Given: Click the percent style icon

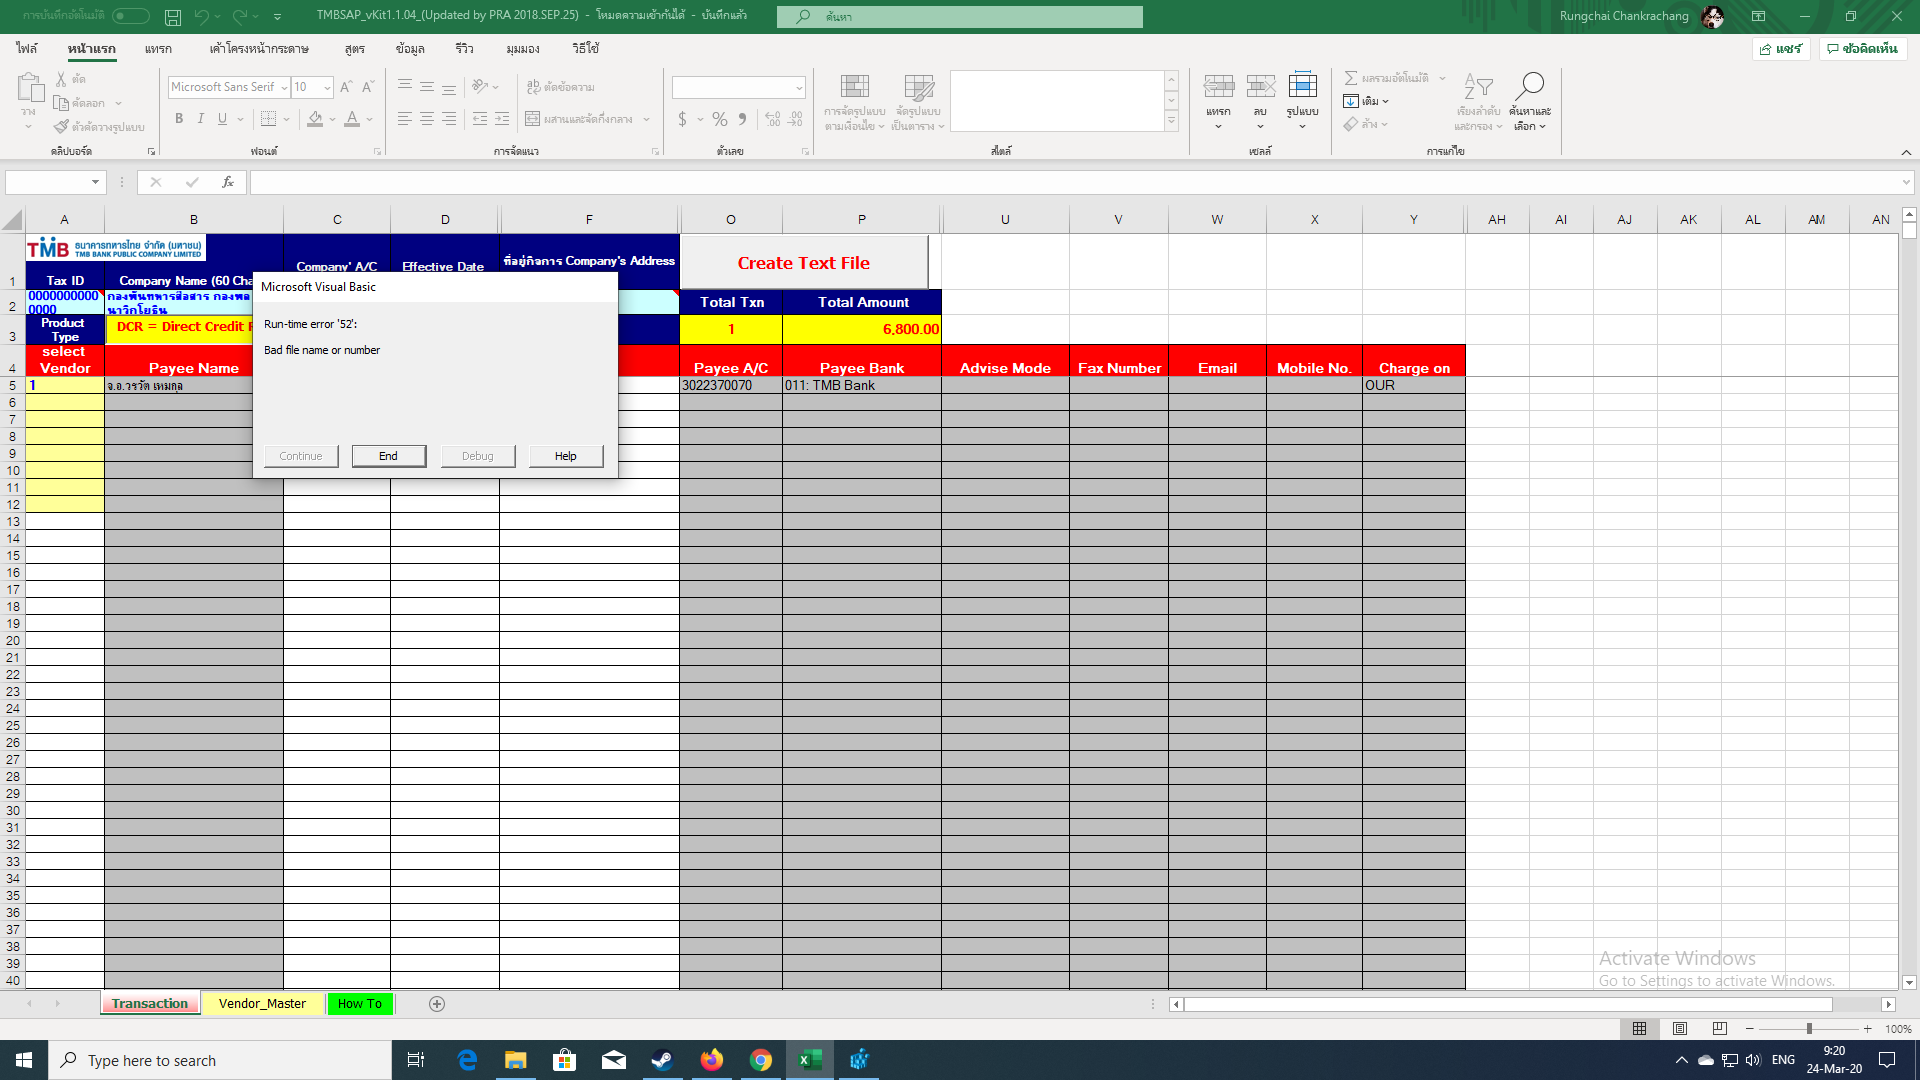Looking at the screenshot, I should coord(719,119).
